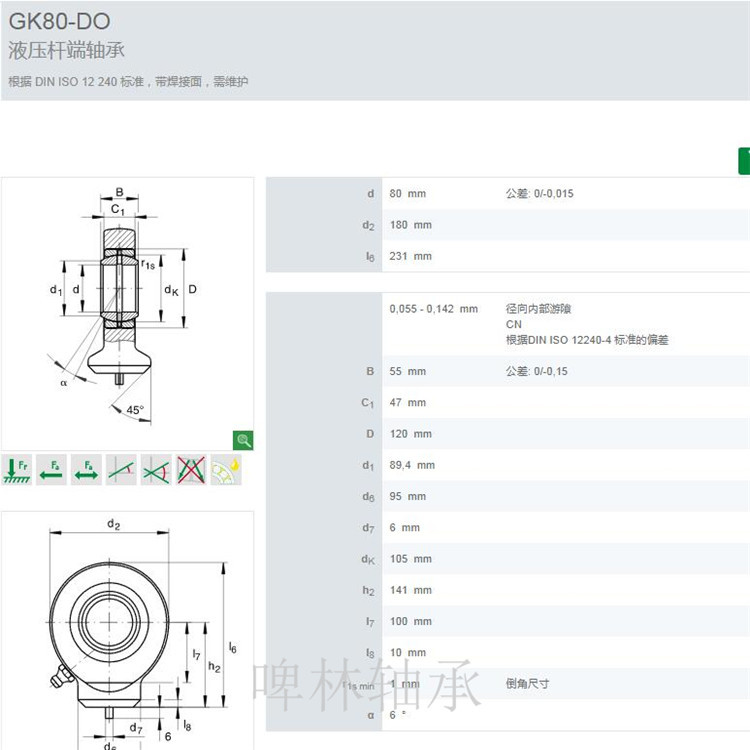Viewport: 750px width, 750px height.
Task: Select the l6 value '231 mm'
Action: point(410,256)
